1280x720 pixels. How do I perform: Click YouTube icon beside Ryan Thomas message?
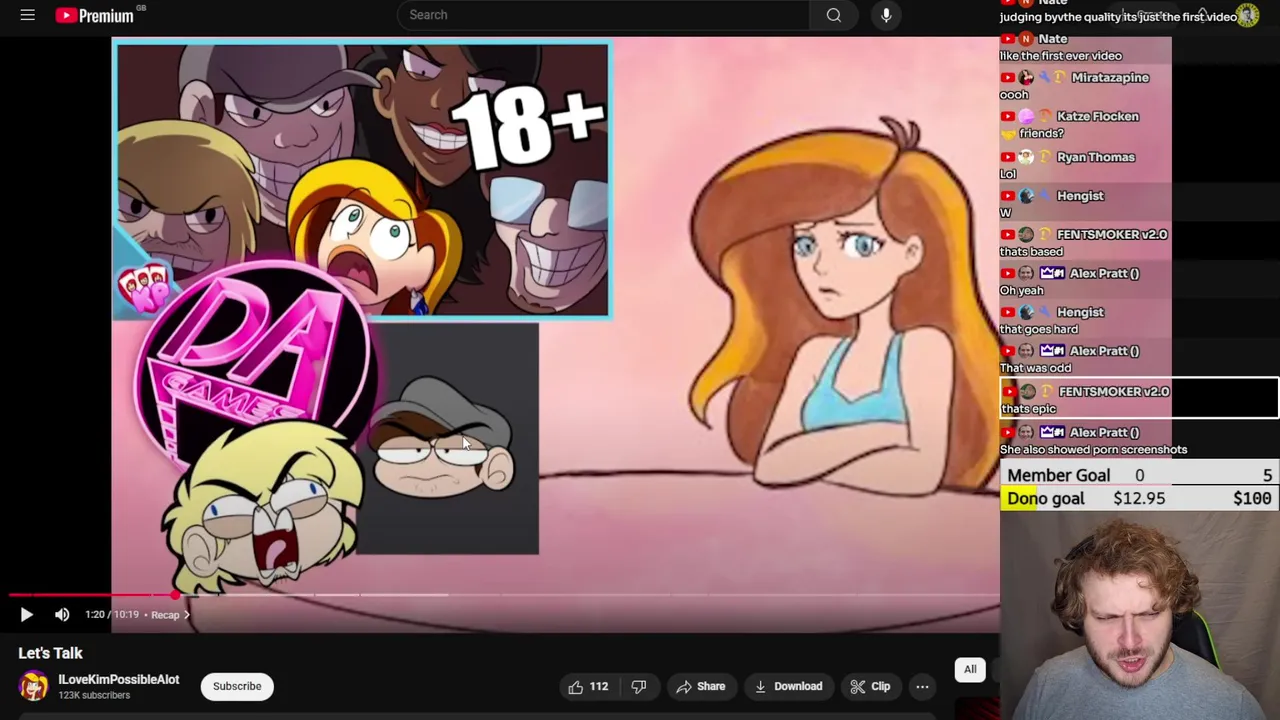pos(1008,157)
